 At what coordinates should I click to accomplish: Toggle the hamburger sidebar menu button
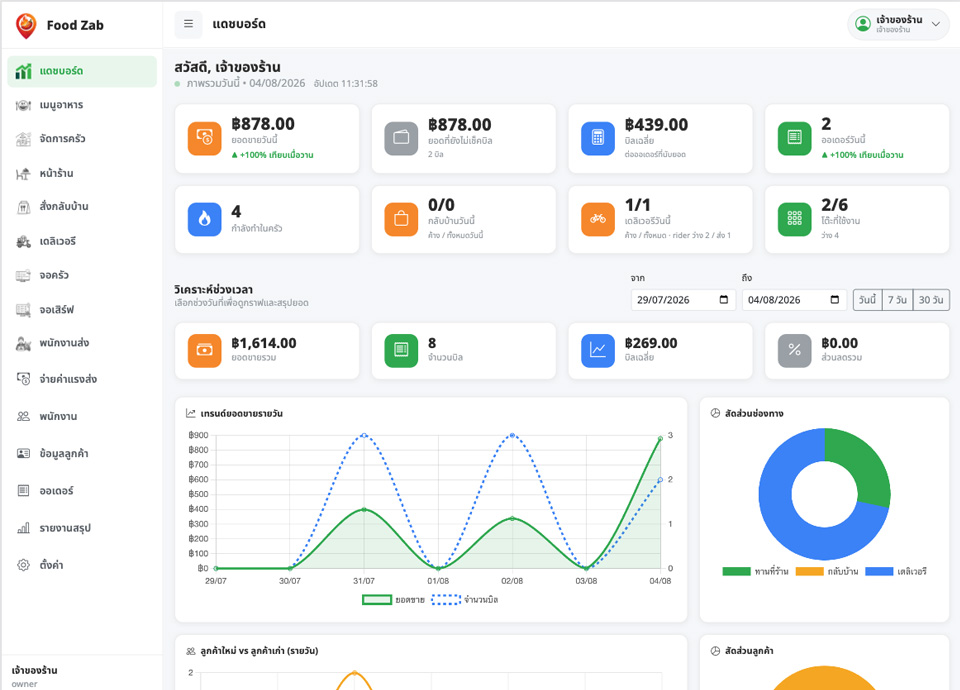coord(188,24)
